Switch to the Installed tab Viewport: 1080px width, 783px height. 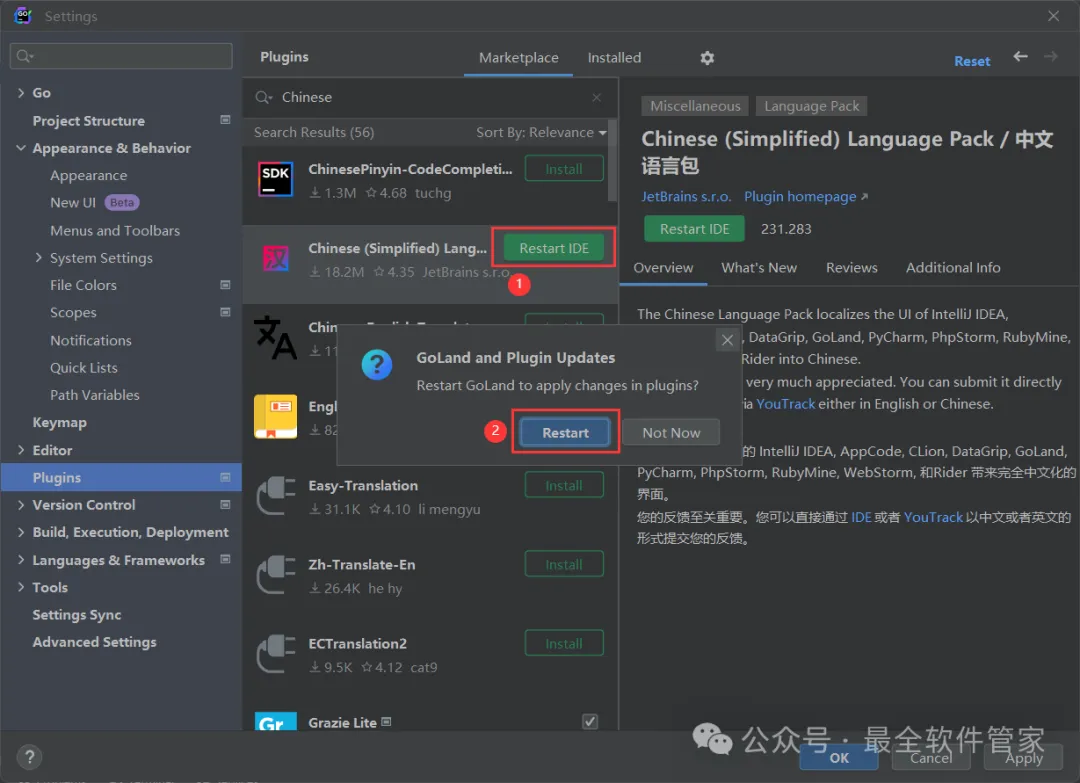coord(614,58)
